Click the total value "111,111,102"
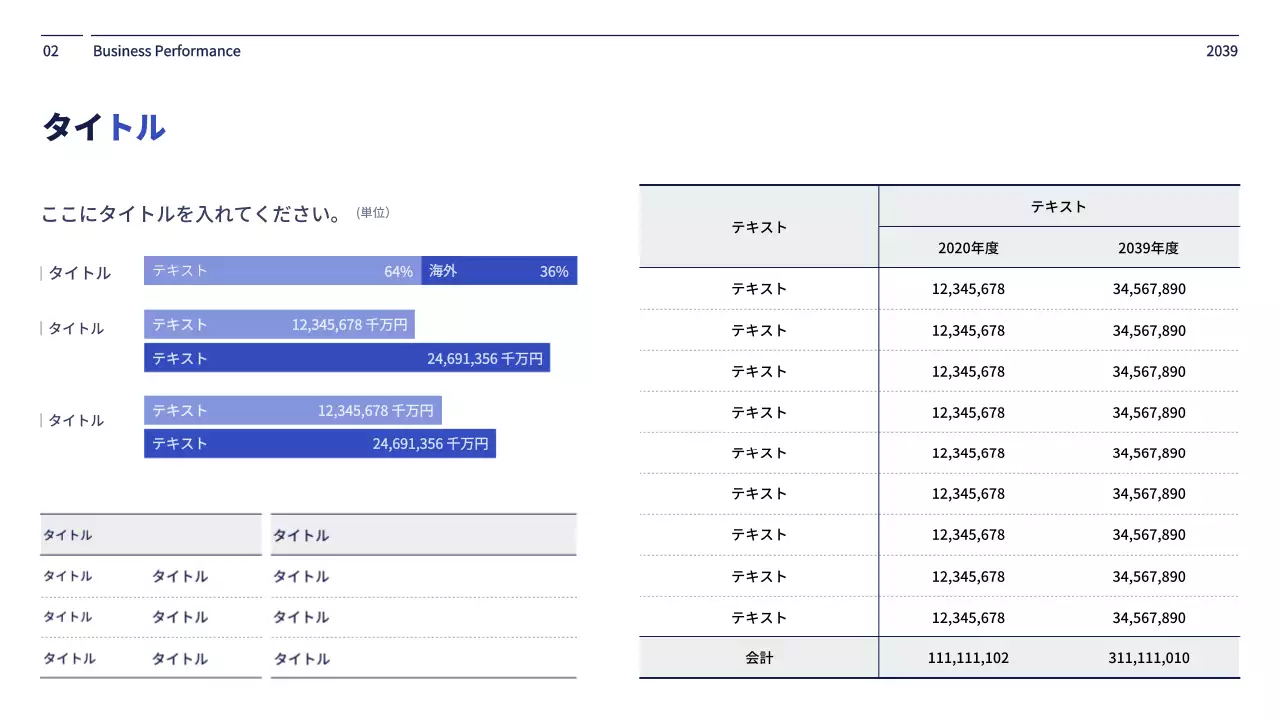1280x720 pixels. click(x=968, y=658)
